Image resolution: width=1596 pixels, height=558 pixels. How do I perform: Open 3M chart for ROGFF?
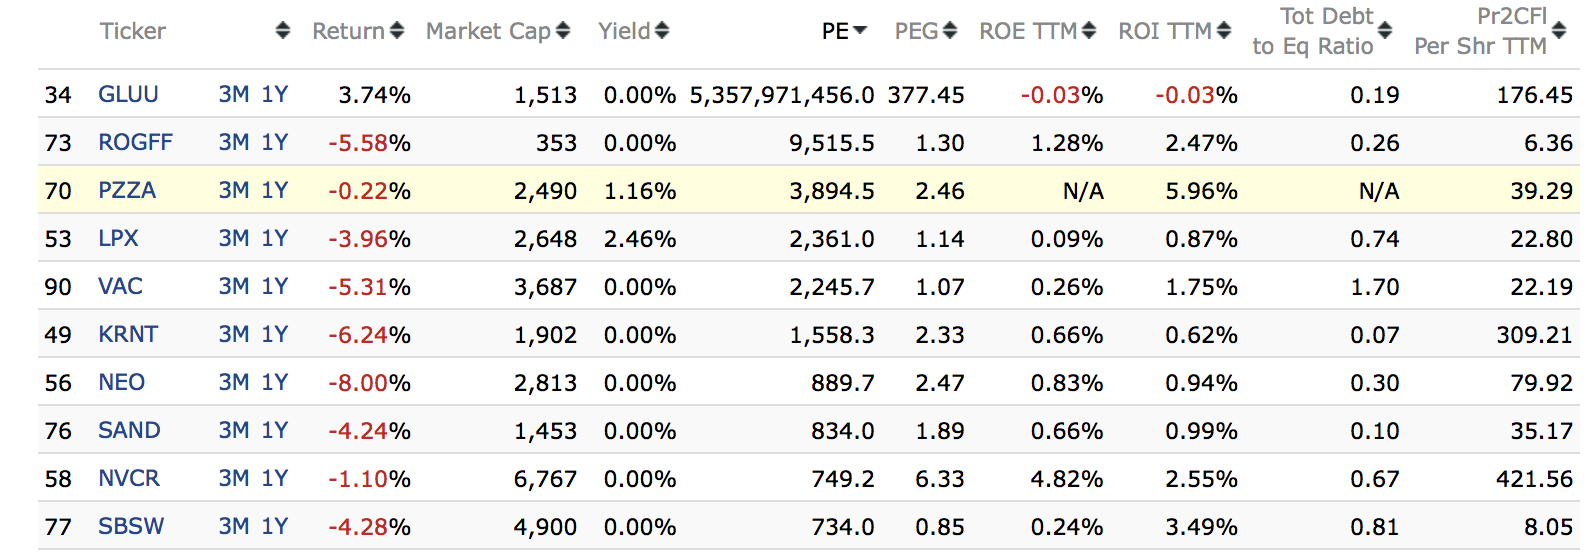[x=234, y=143]
